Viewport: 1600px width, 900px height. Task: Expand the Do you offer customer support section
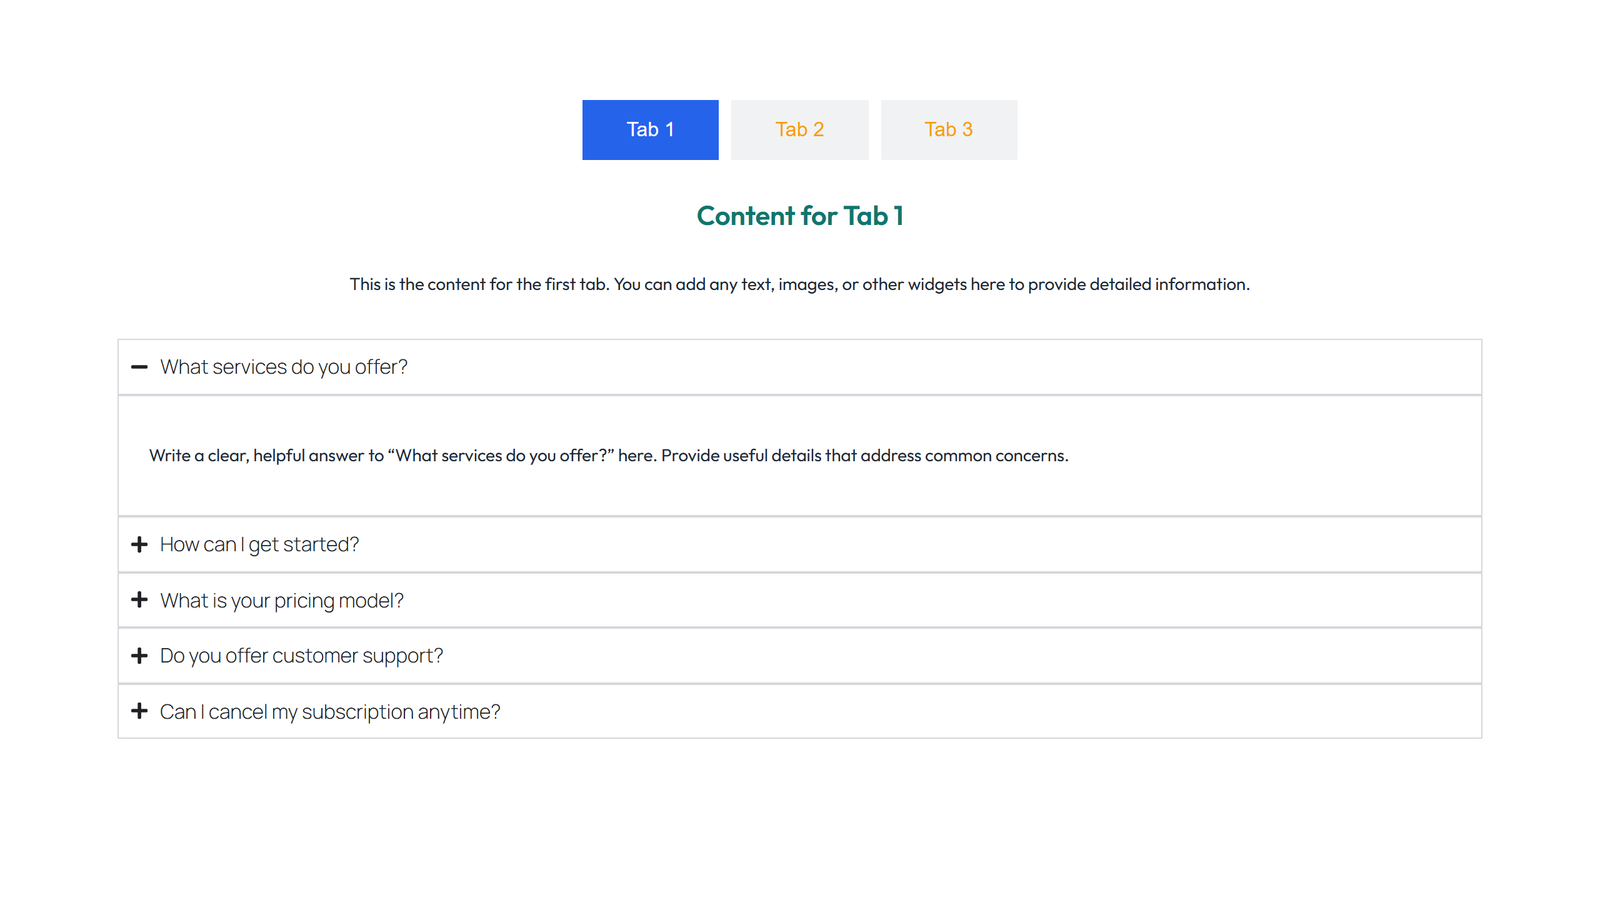click(301, 655)
